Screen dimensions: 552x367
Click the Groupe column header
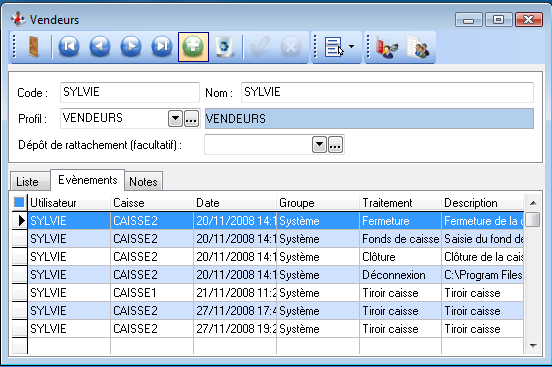(x=318, y=203)
